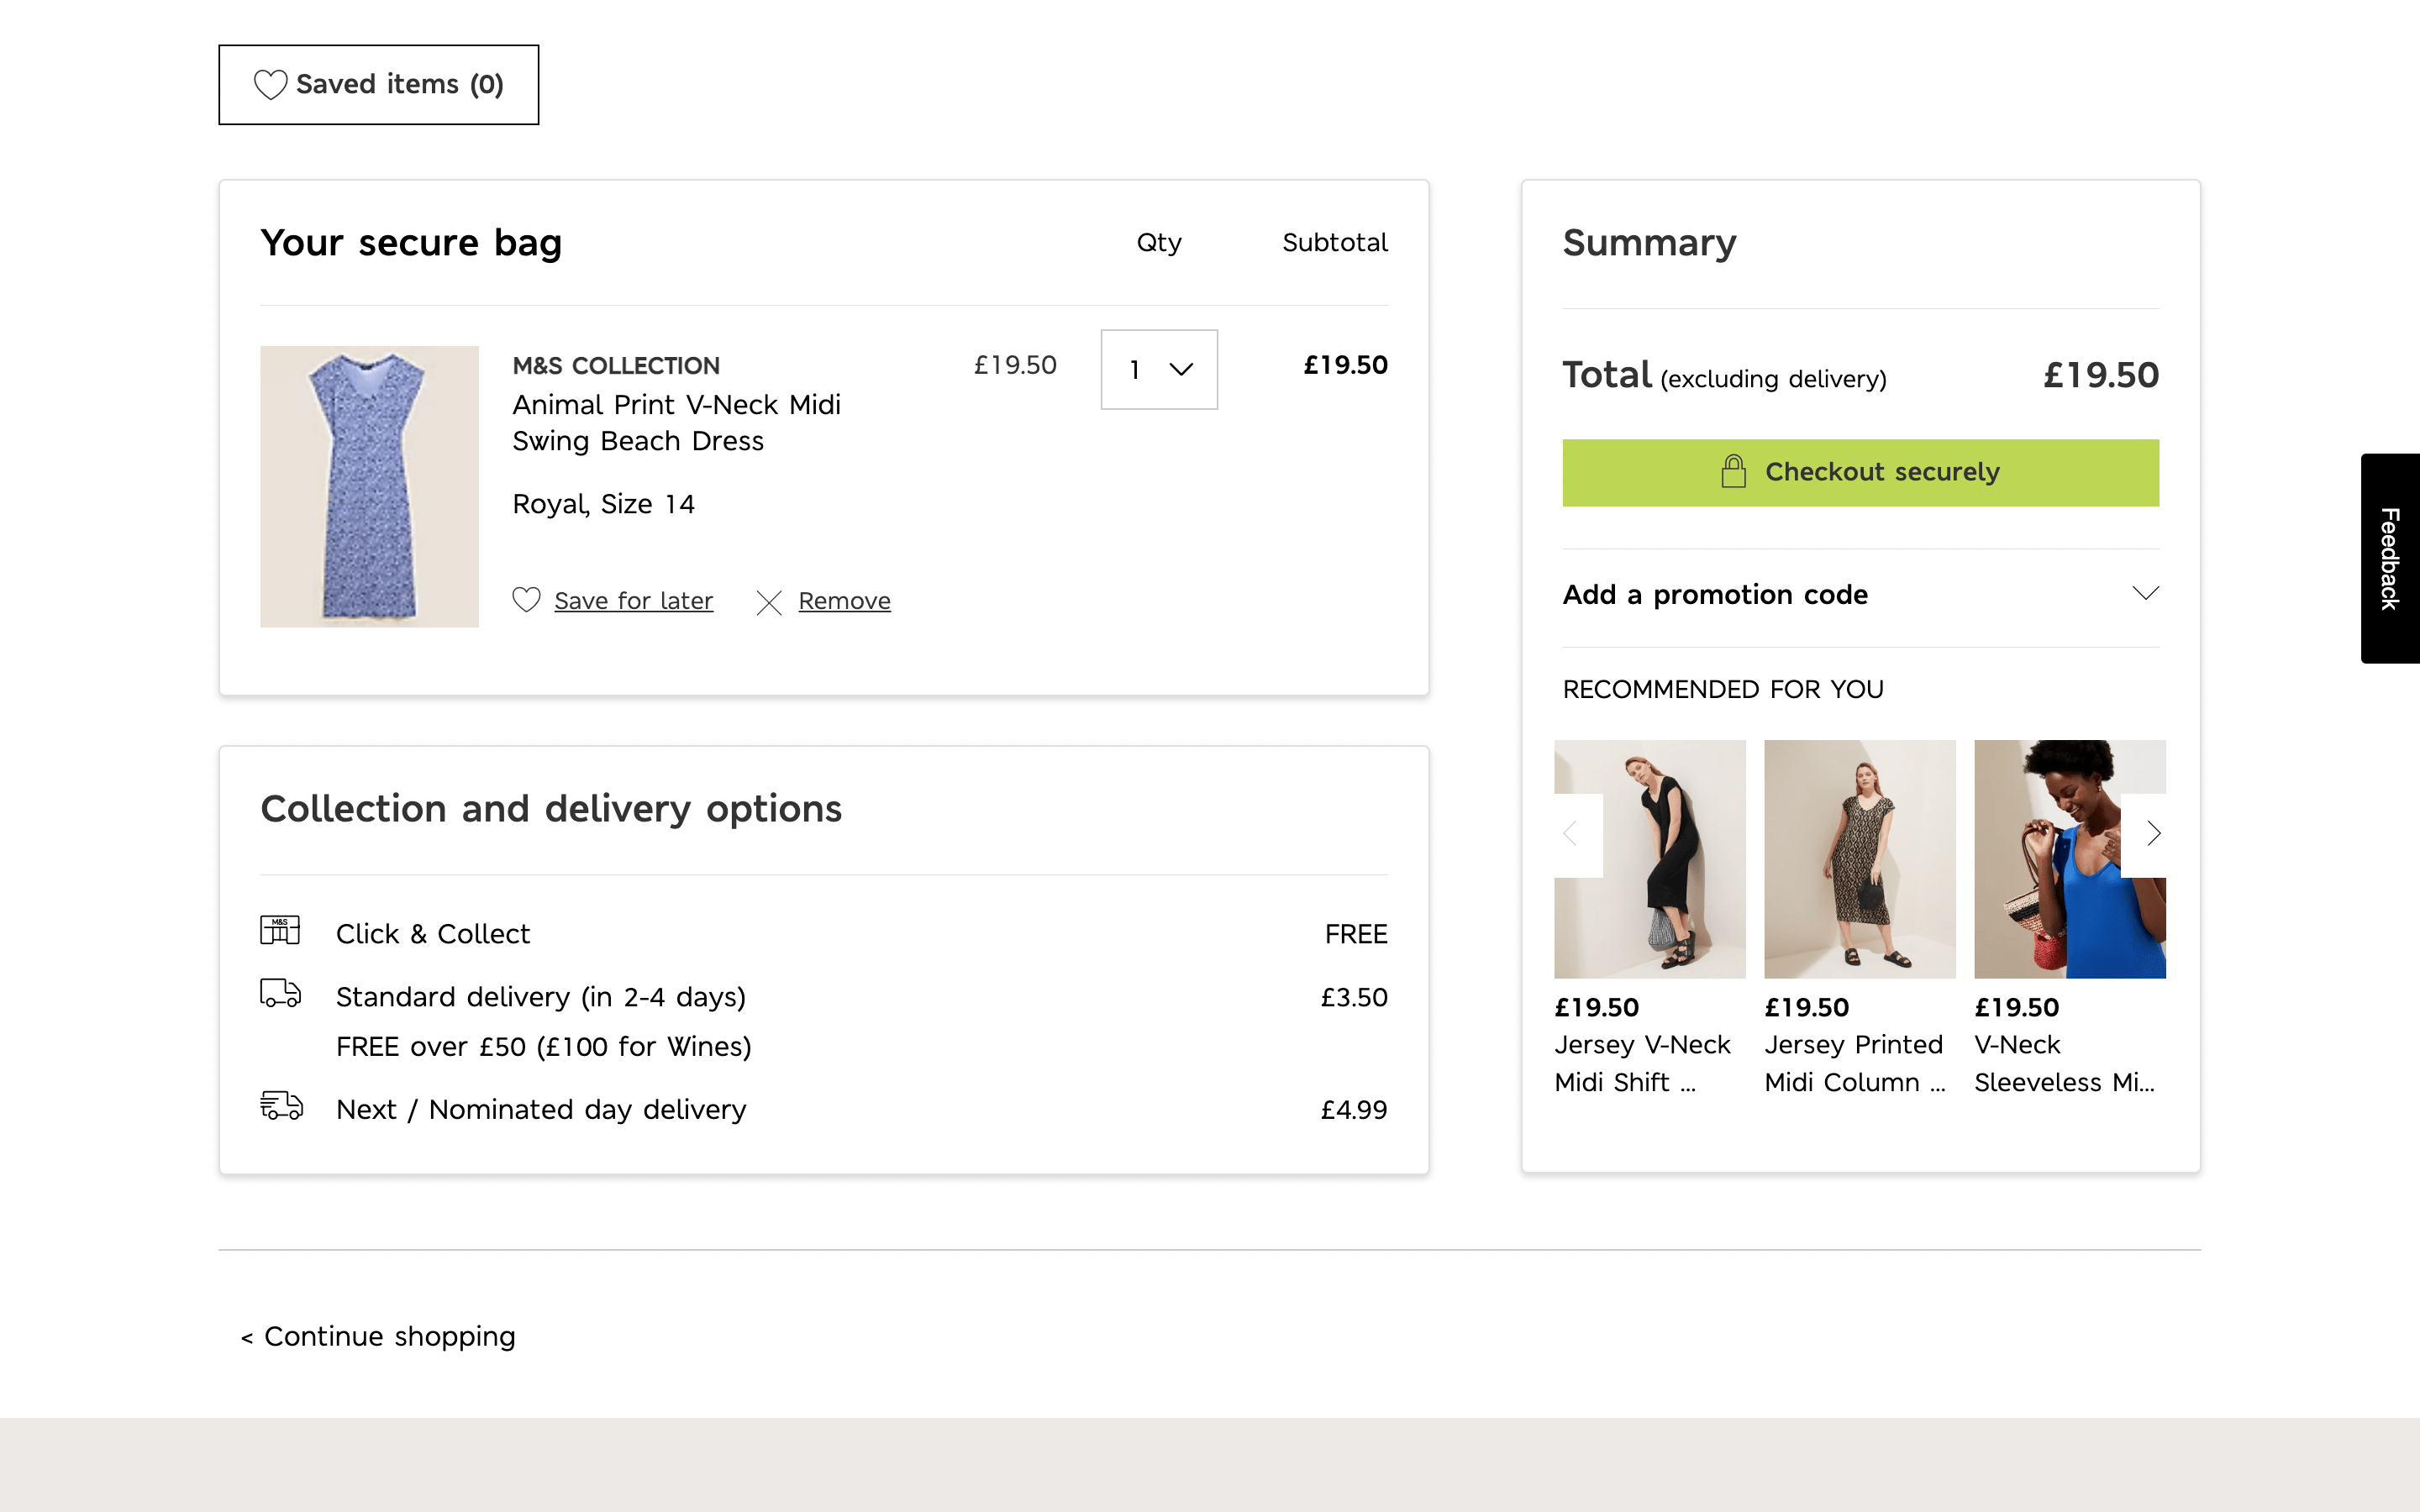This screenshot has height=1512, width=2420.
Task: Click the Next day delivery van icon
Action: (x=281, y=1106)
